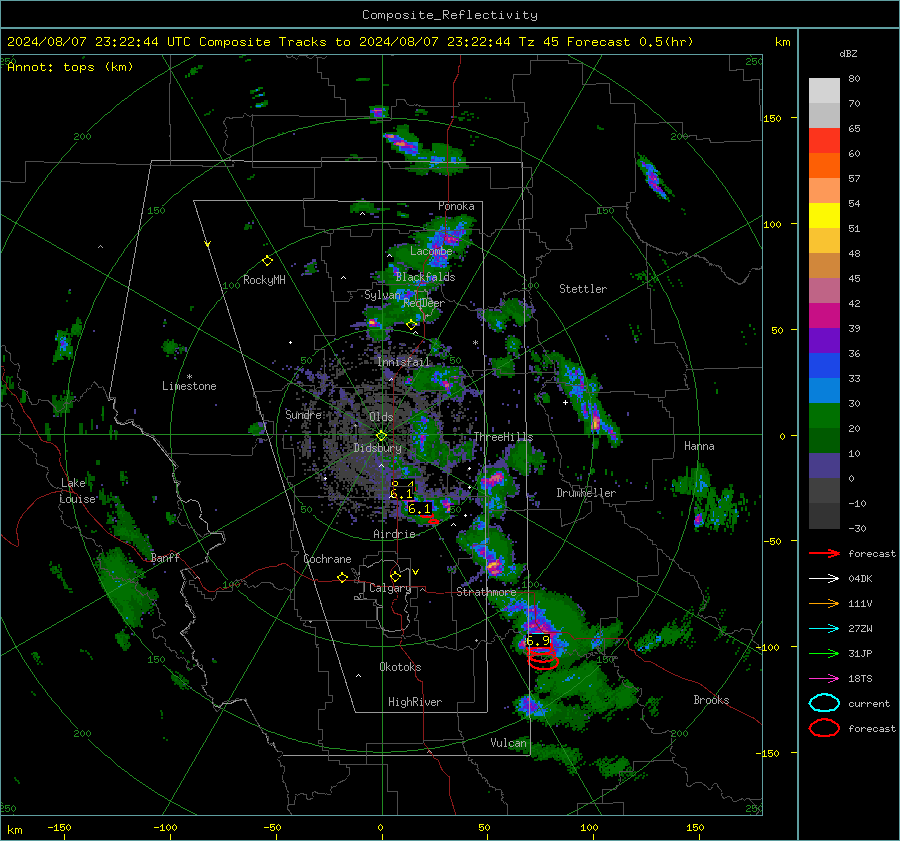This screenshot has height=841, width=900.
Task: Click the Lacombe city label
Action: pyautogui.click(x=431, y=251)
